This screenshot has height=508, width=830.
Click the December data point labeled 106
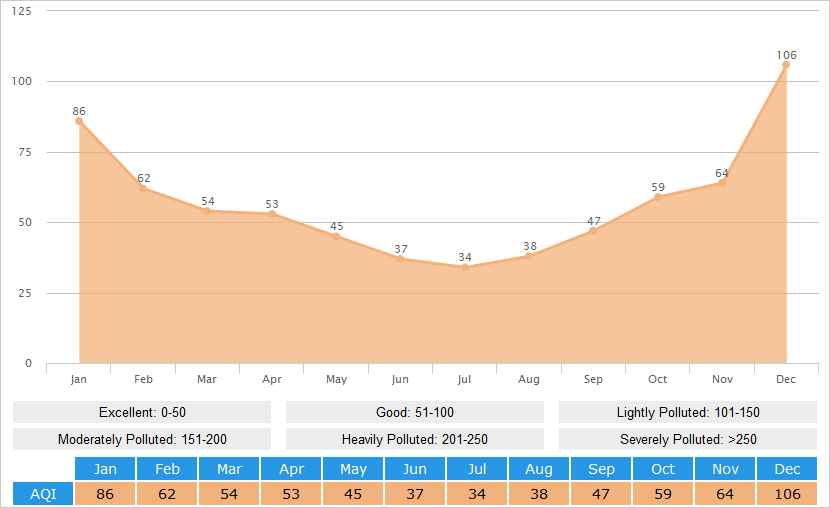pyautogui.click(x=786, y=65)
